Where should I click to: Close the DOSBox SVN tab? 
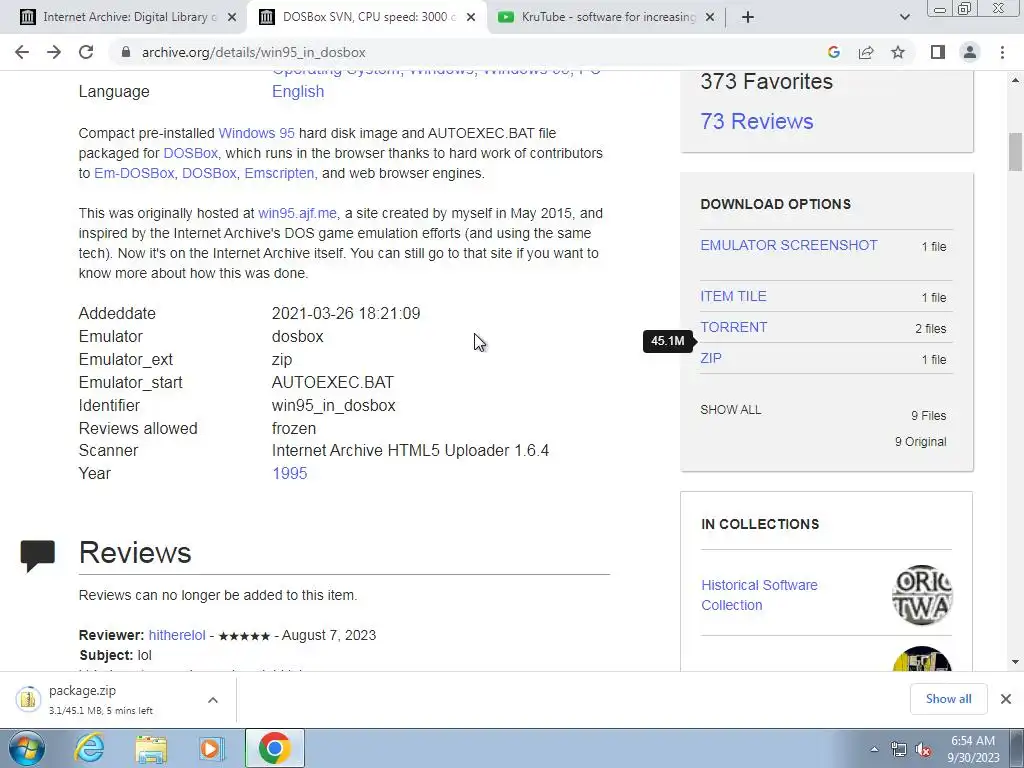[471, 17]
